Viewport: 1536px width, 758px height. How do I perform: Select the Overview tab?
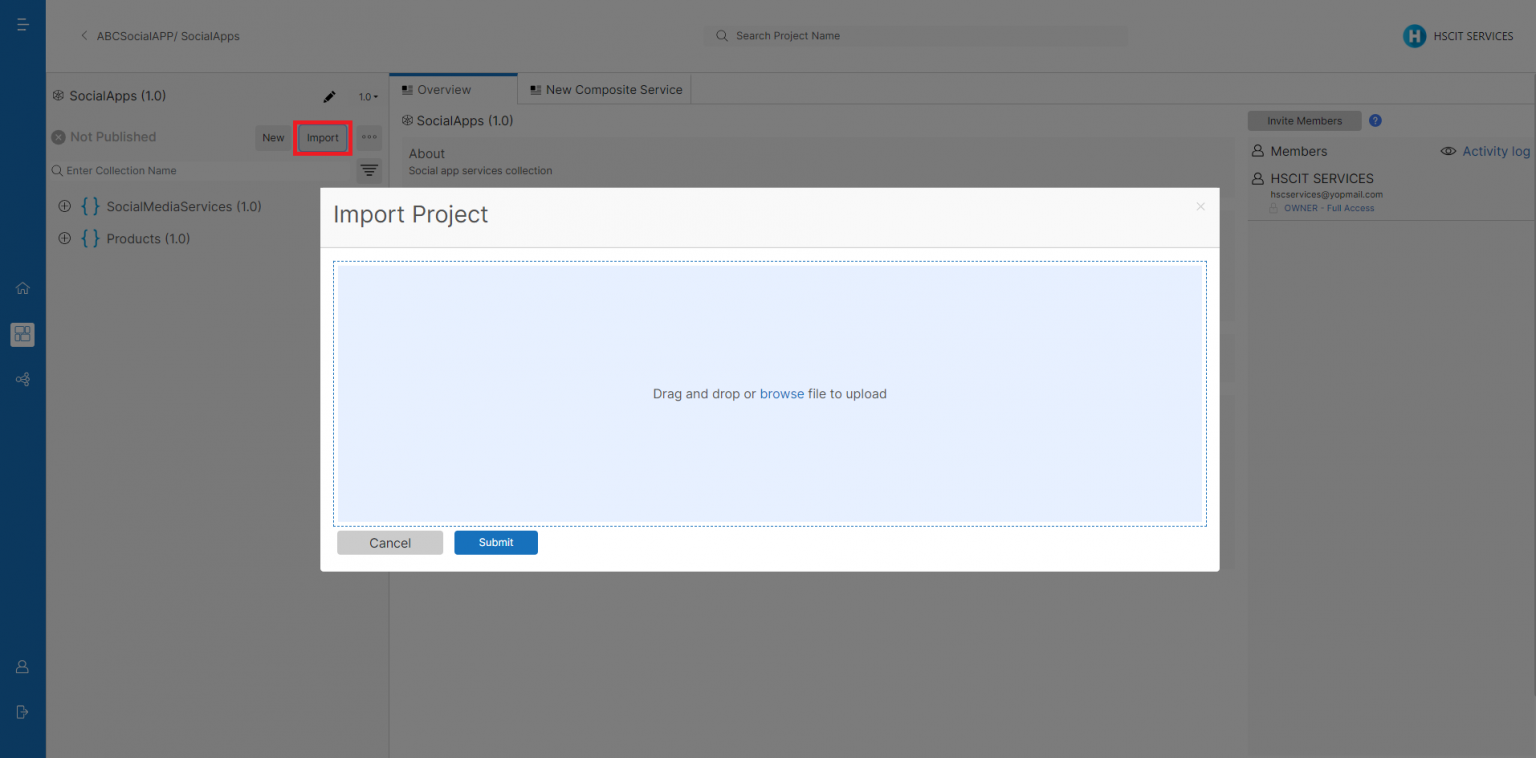tap(443, 89)
